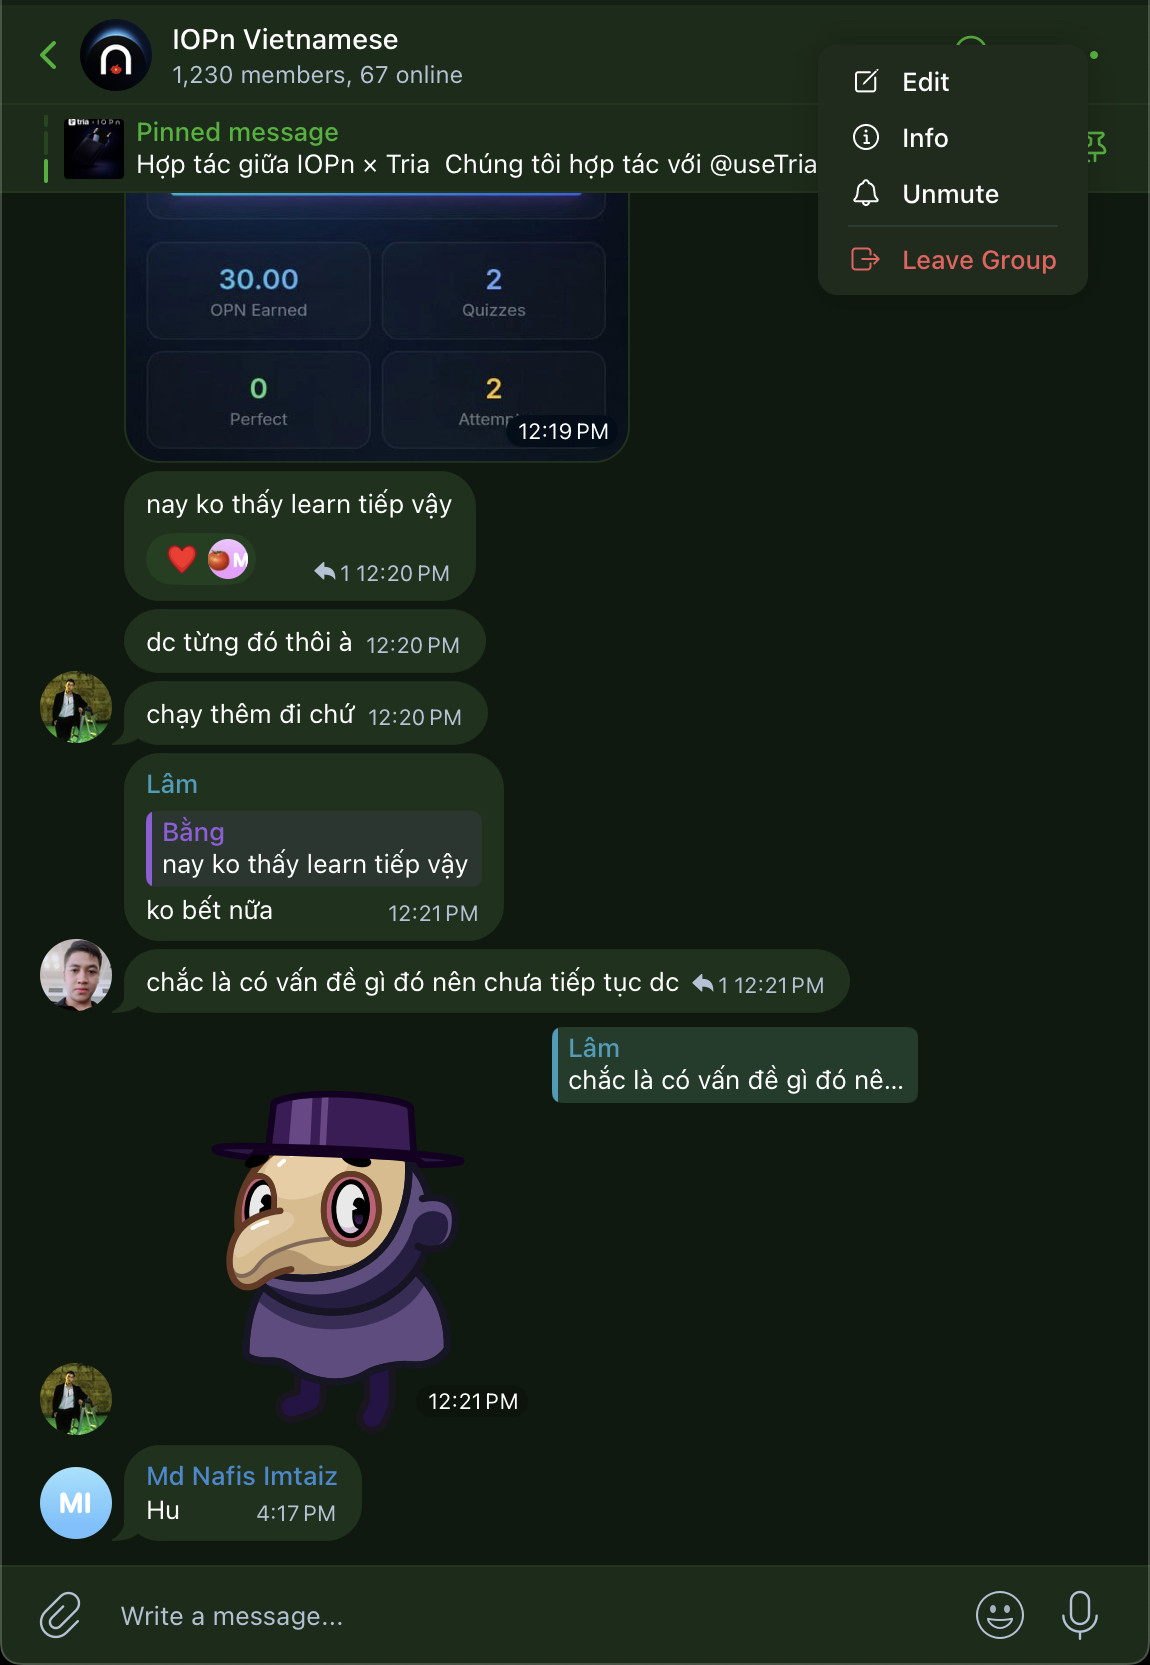Open the pinned message banner
This screenshot has width=1150, height=1665.
pos(430,148)
